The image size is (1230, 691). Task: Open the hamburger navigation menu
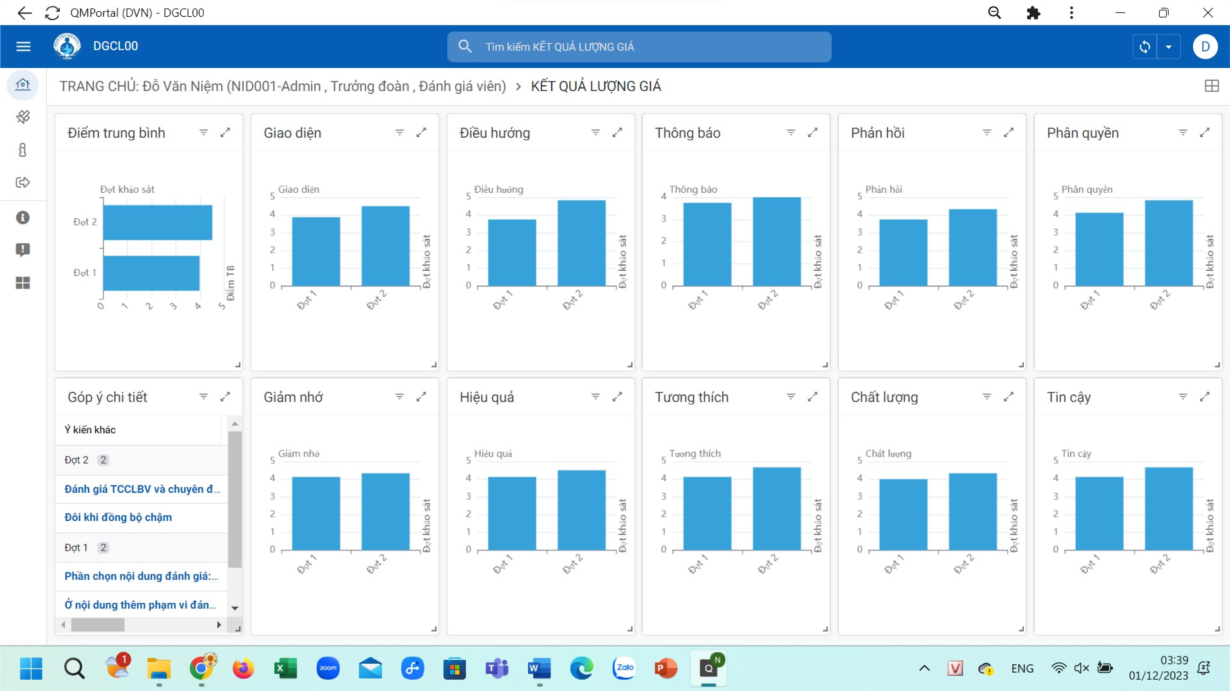24,47
